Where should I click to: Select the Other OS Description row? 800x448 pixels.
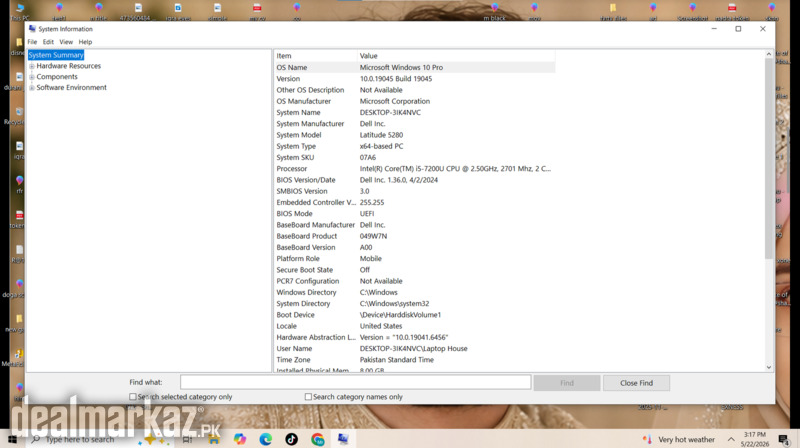coord(414,90)
